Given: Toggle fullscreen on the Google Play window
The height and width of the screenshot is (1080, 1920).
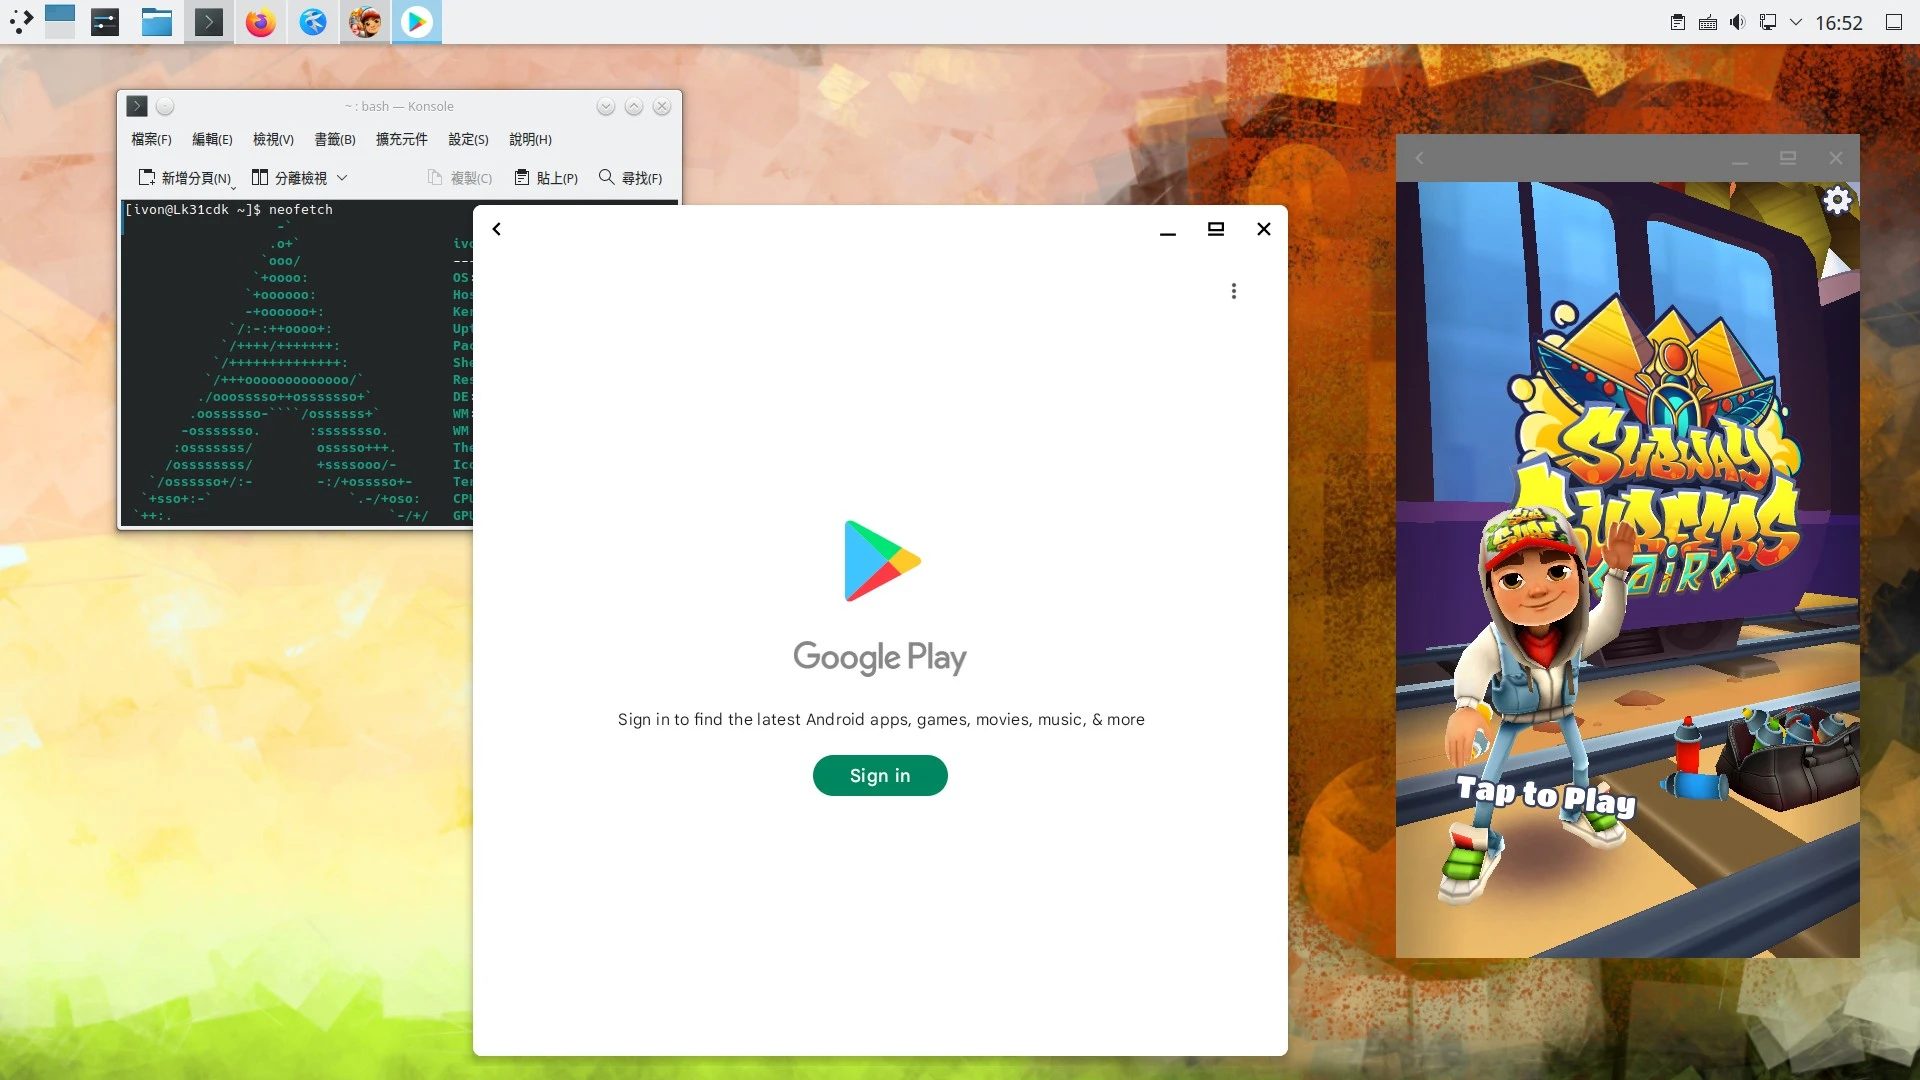Looking at the screenshot, I should pos(1216,228).
